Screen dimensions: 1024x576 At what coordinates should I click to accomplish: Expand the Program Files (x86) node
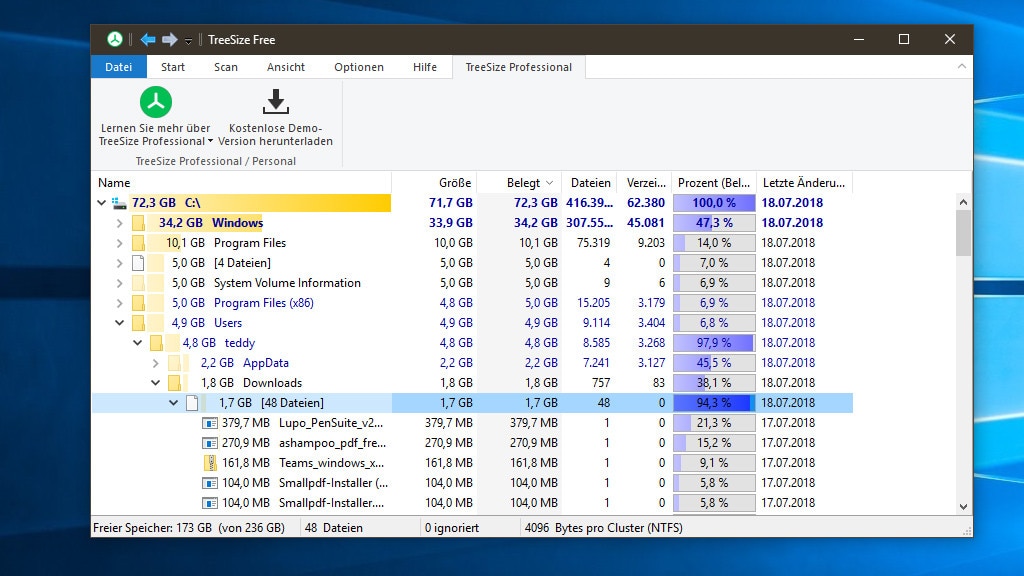(120, 303)
